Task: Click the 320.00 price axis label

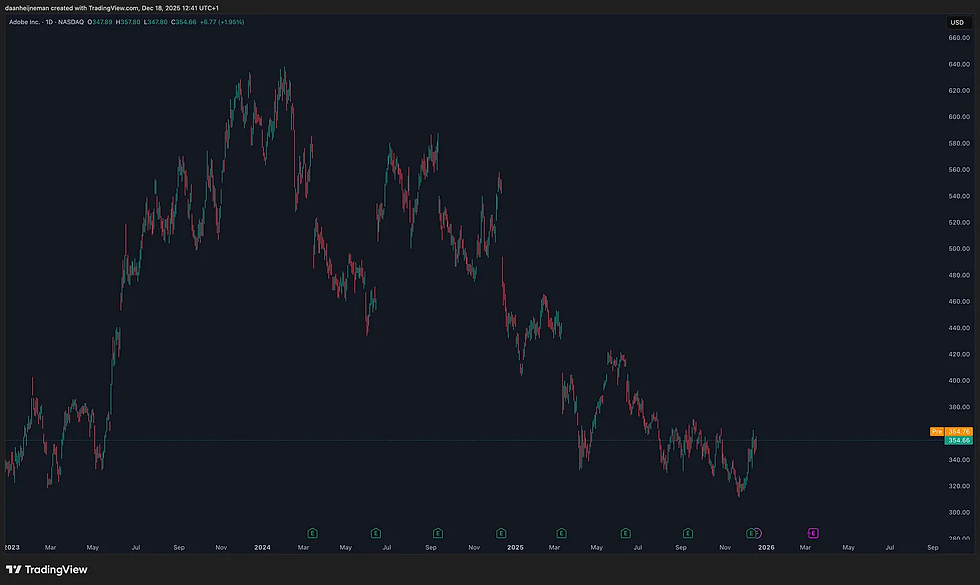Action: tap(959, 486)
